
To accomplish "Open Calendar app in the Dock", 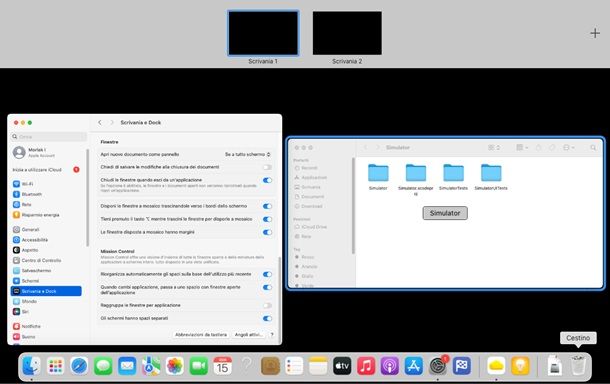I will point(223,366).
